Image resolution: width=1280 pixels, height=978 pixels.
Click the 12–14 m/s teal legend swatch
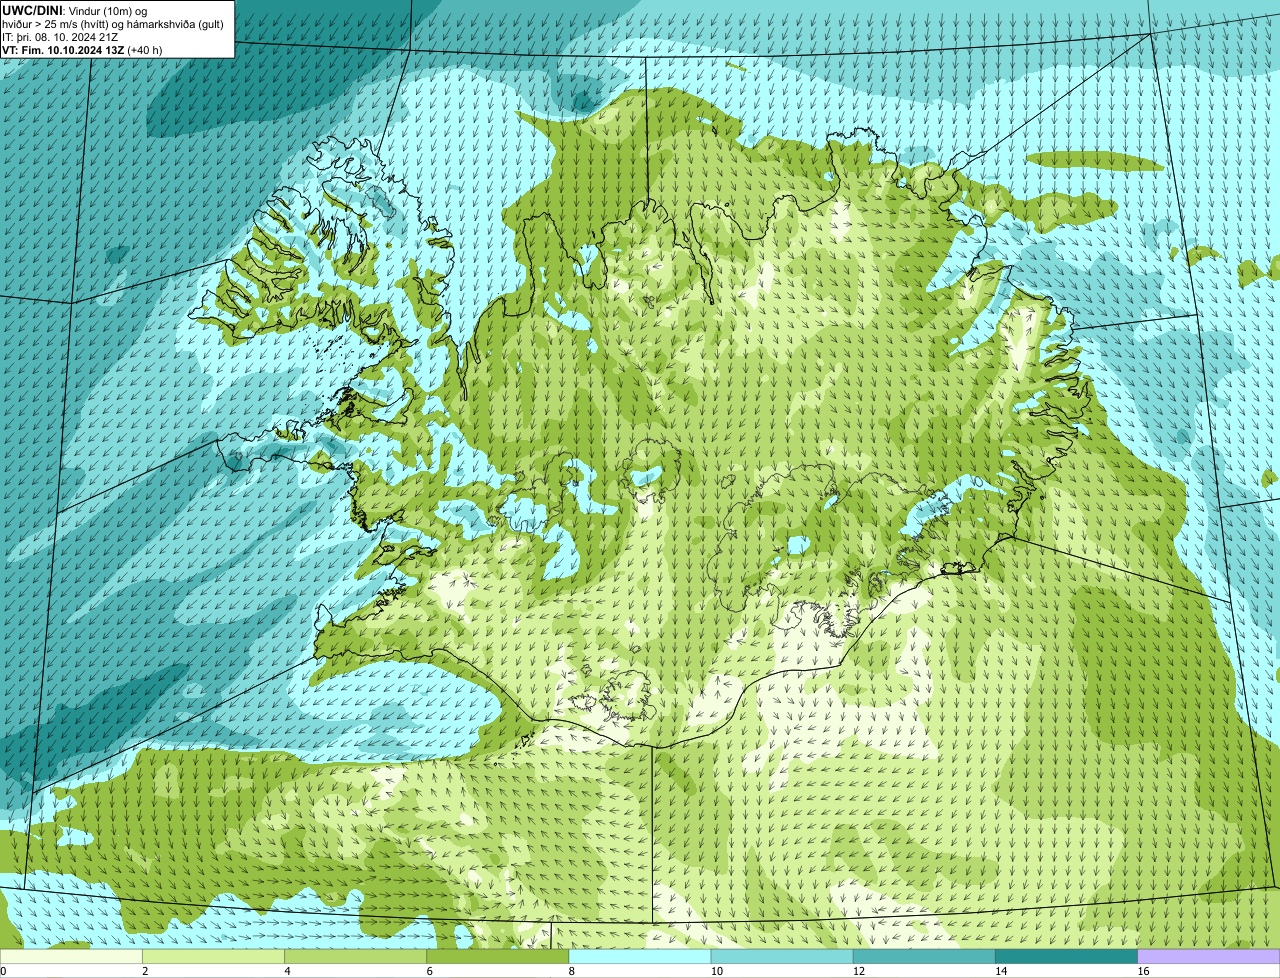[924, 957]
